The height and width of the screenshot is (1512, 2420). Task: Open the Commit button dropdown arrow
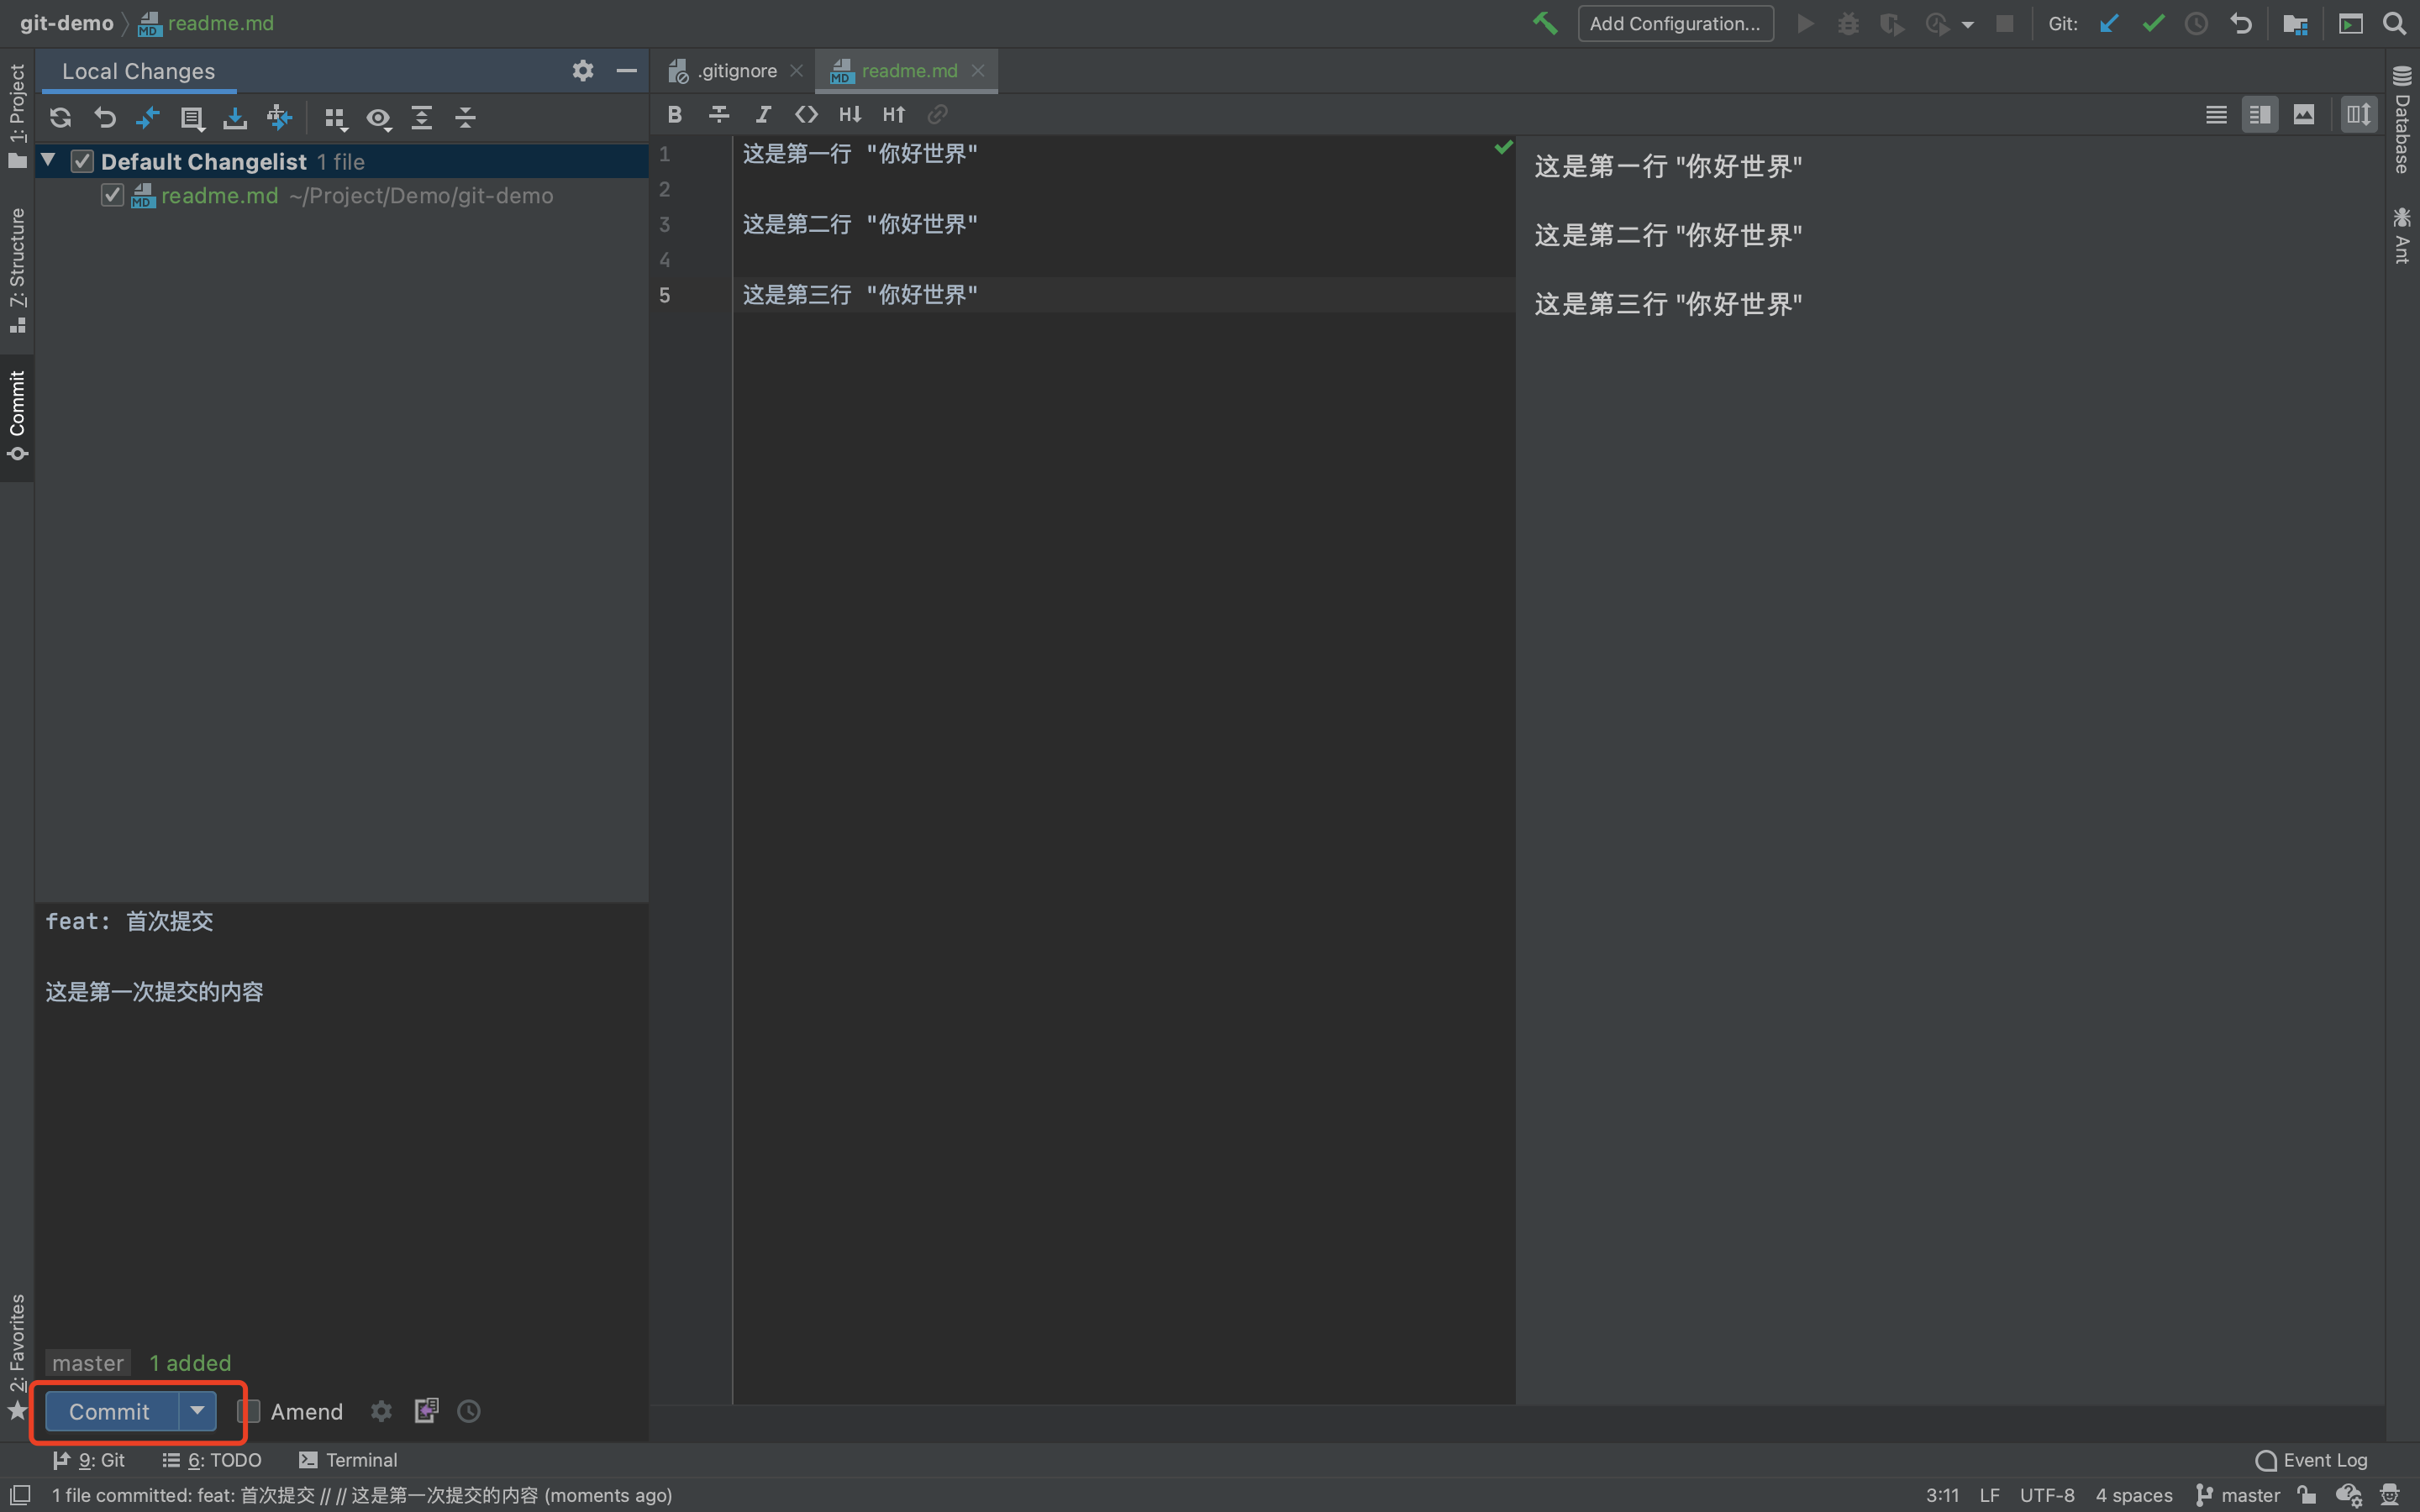coord(197,1411)
